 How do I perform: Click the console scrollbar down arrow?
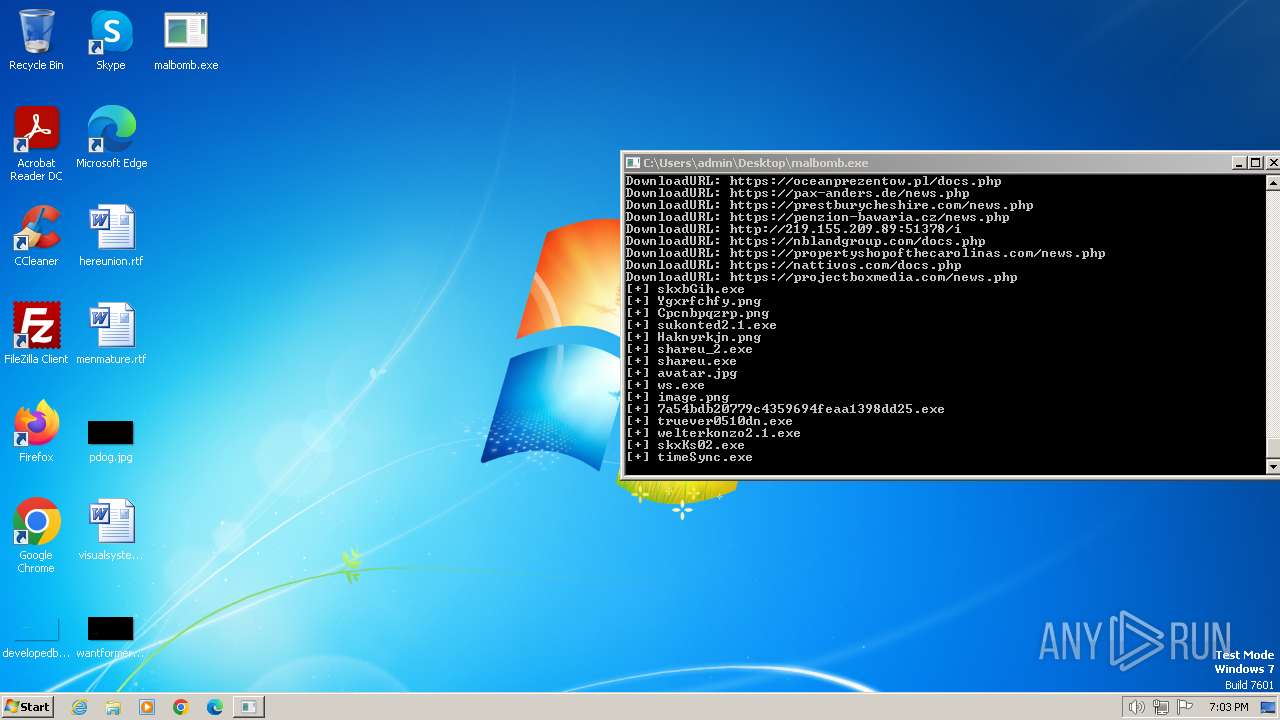point(1273,467)
